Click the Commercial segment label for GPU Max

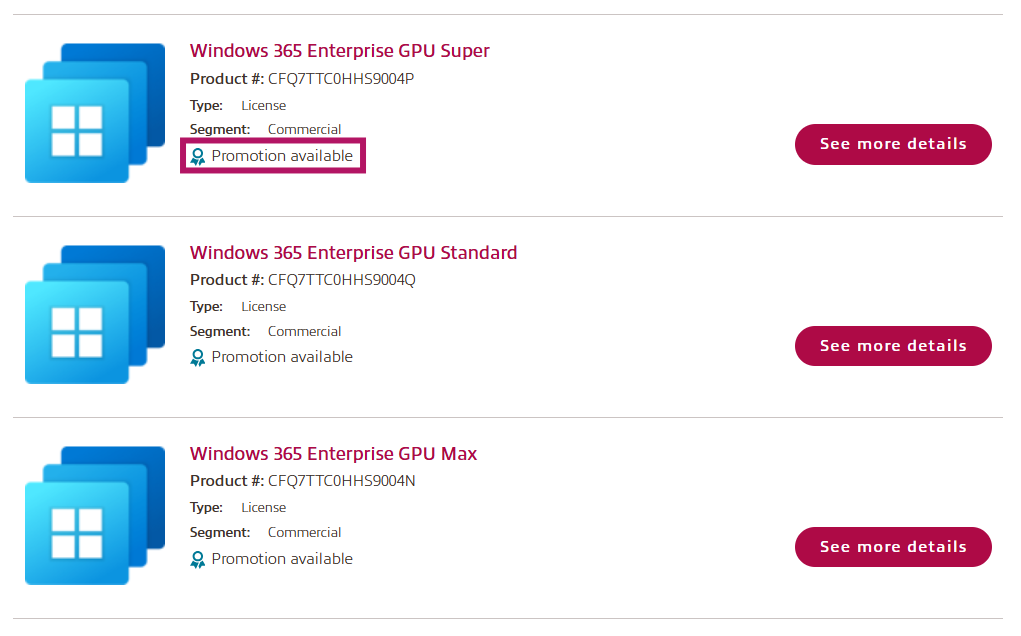304,532
